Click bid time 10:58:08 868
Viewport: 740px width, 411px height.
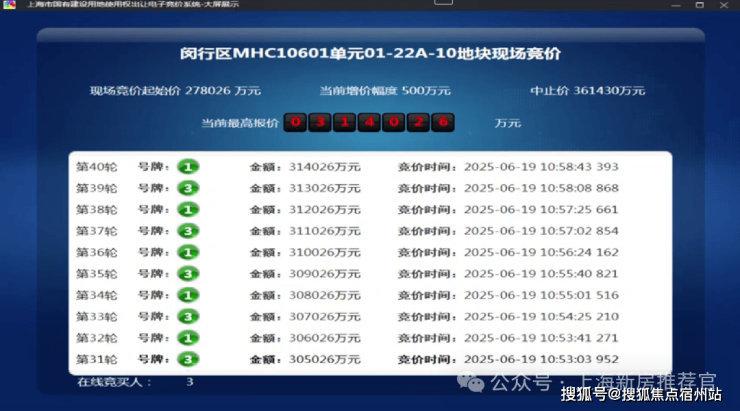(x=580, y=188)
